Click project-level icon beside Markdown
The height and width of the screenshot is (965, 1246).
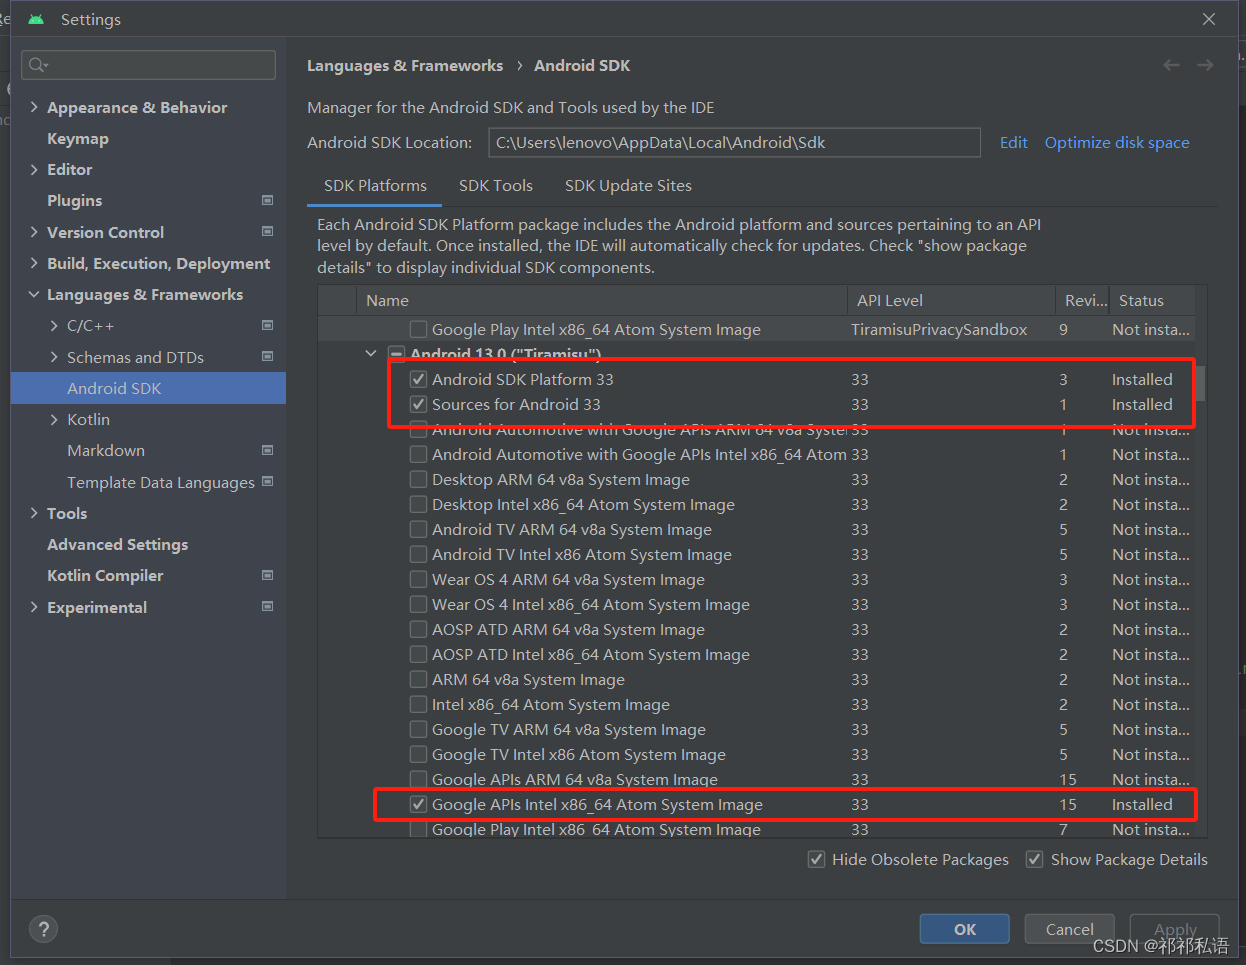pyautogui.click(x=267, y=450)
